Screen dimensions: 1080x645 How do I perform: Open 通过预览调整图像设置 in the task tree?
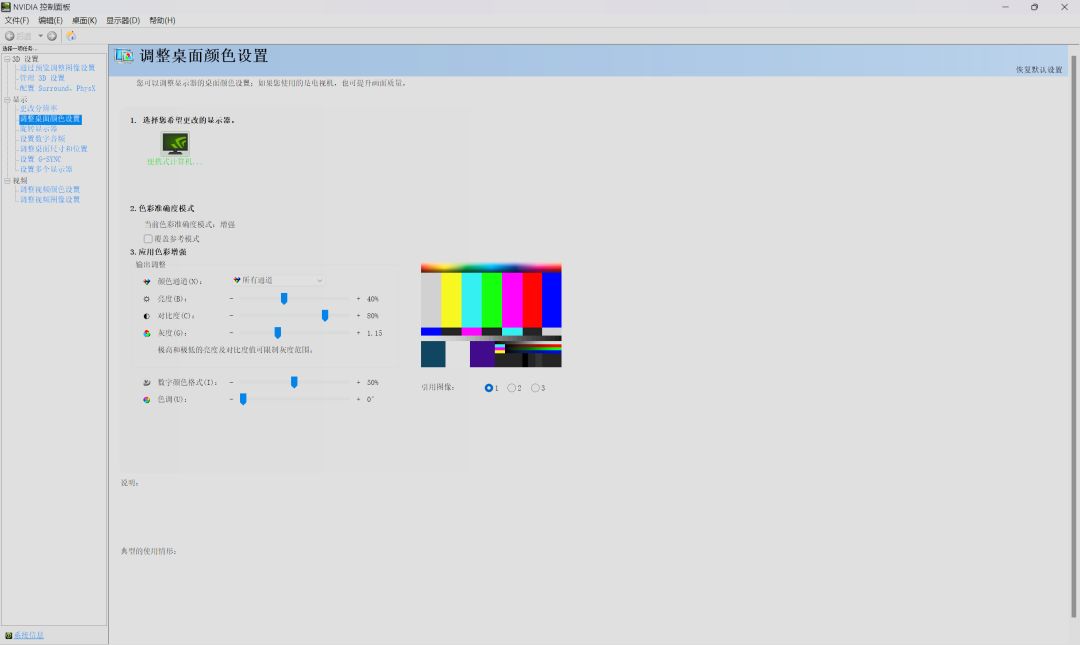(57, 68)
